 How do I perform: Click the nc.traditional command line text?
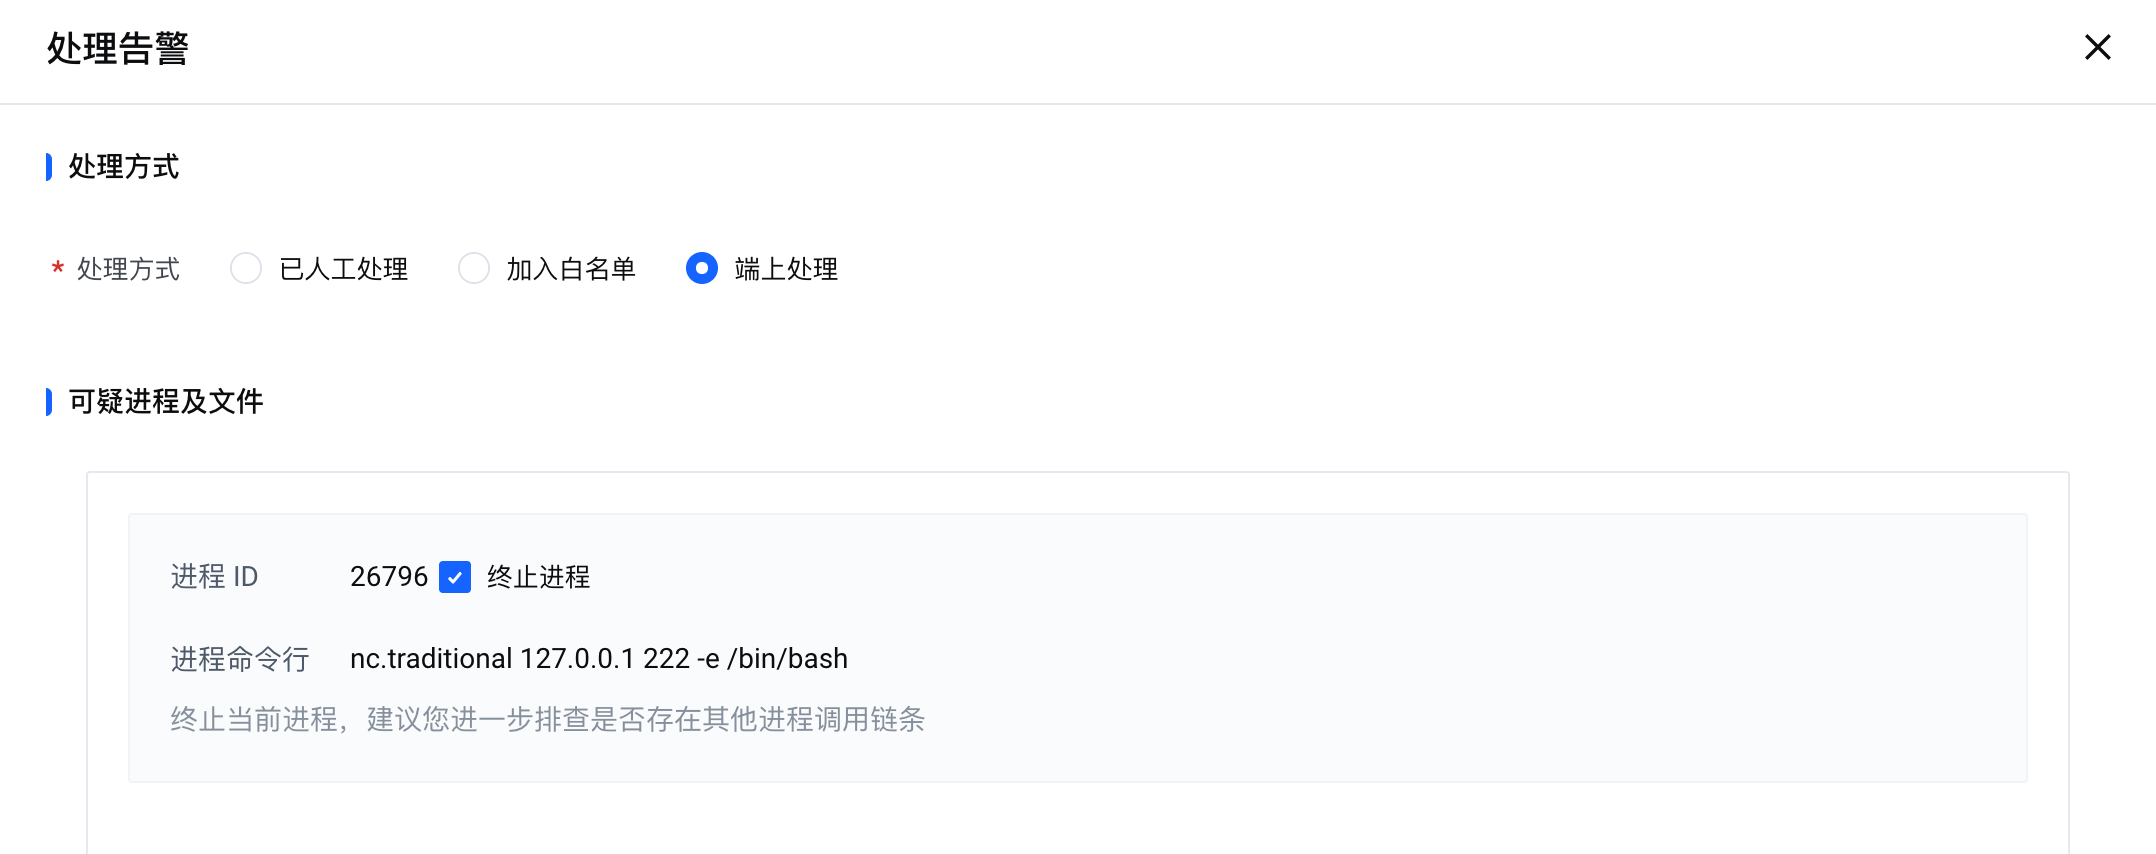tap(599, 659)
